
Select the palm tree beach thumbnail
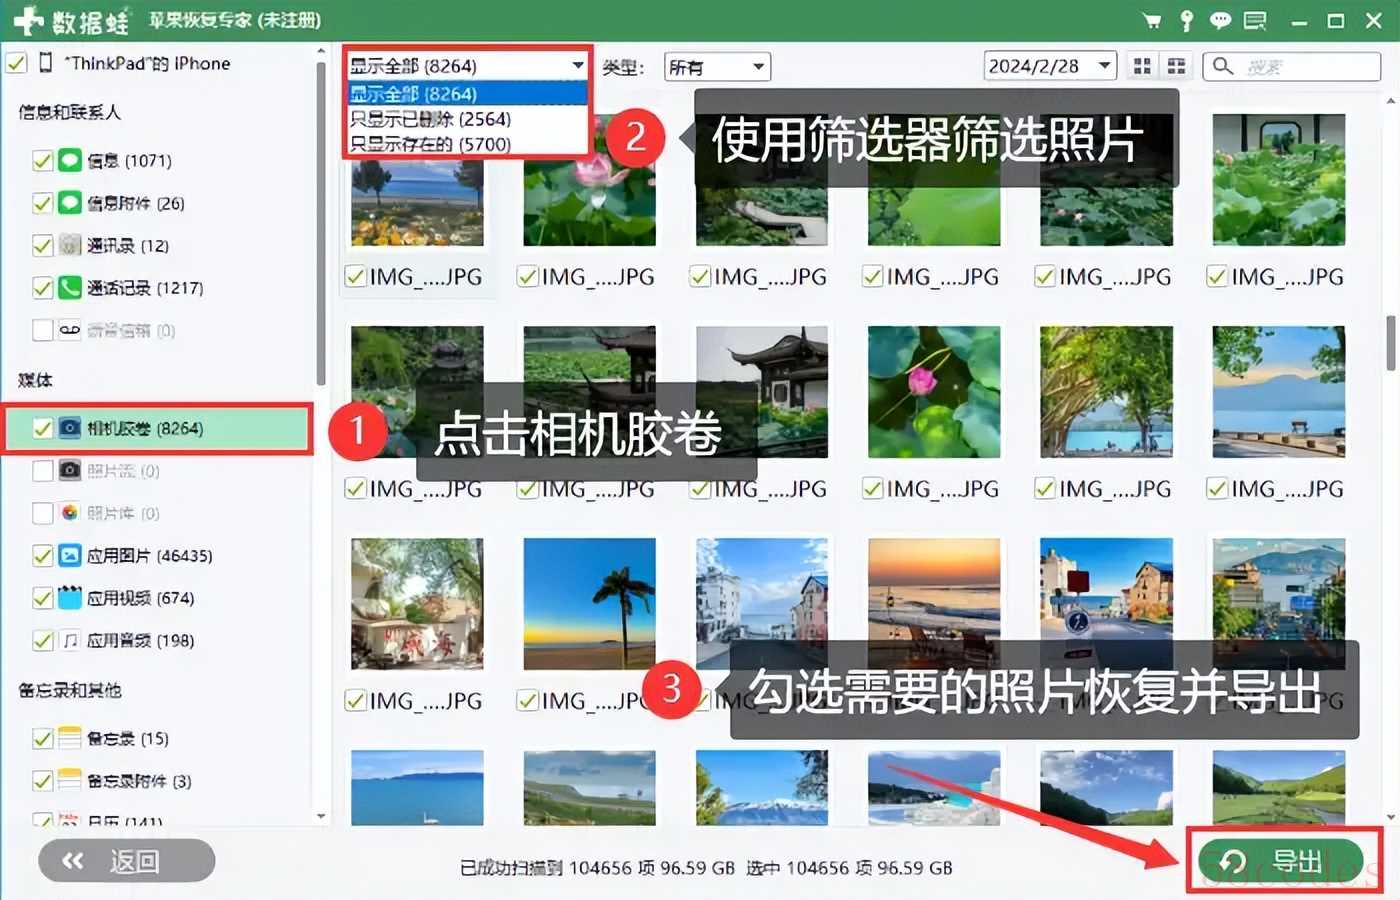pyautogui.click(x=589, y=604)
